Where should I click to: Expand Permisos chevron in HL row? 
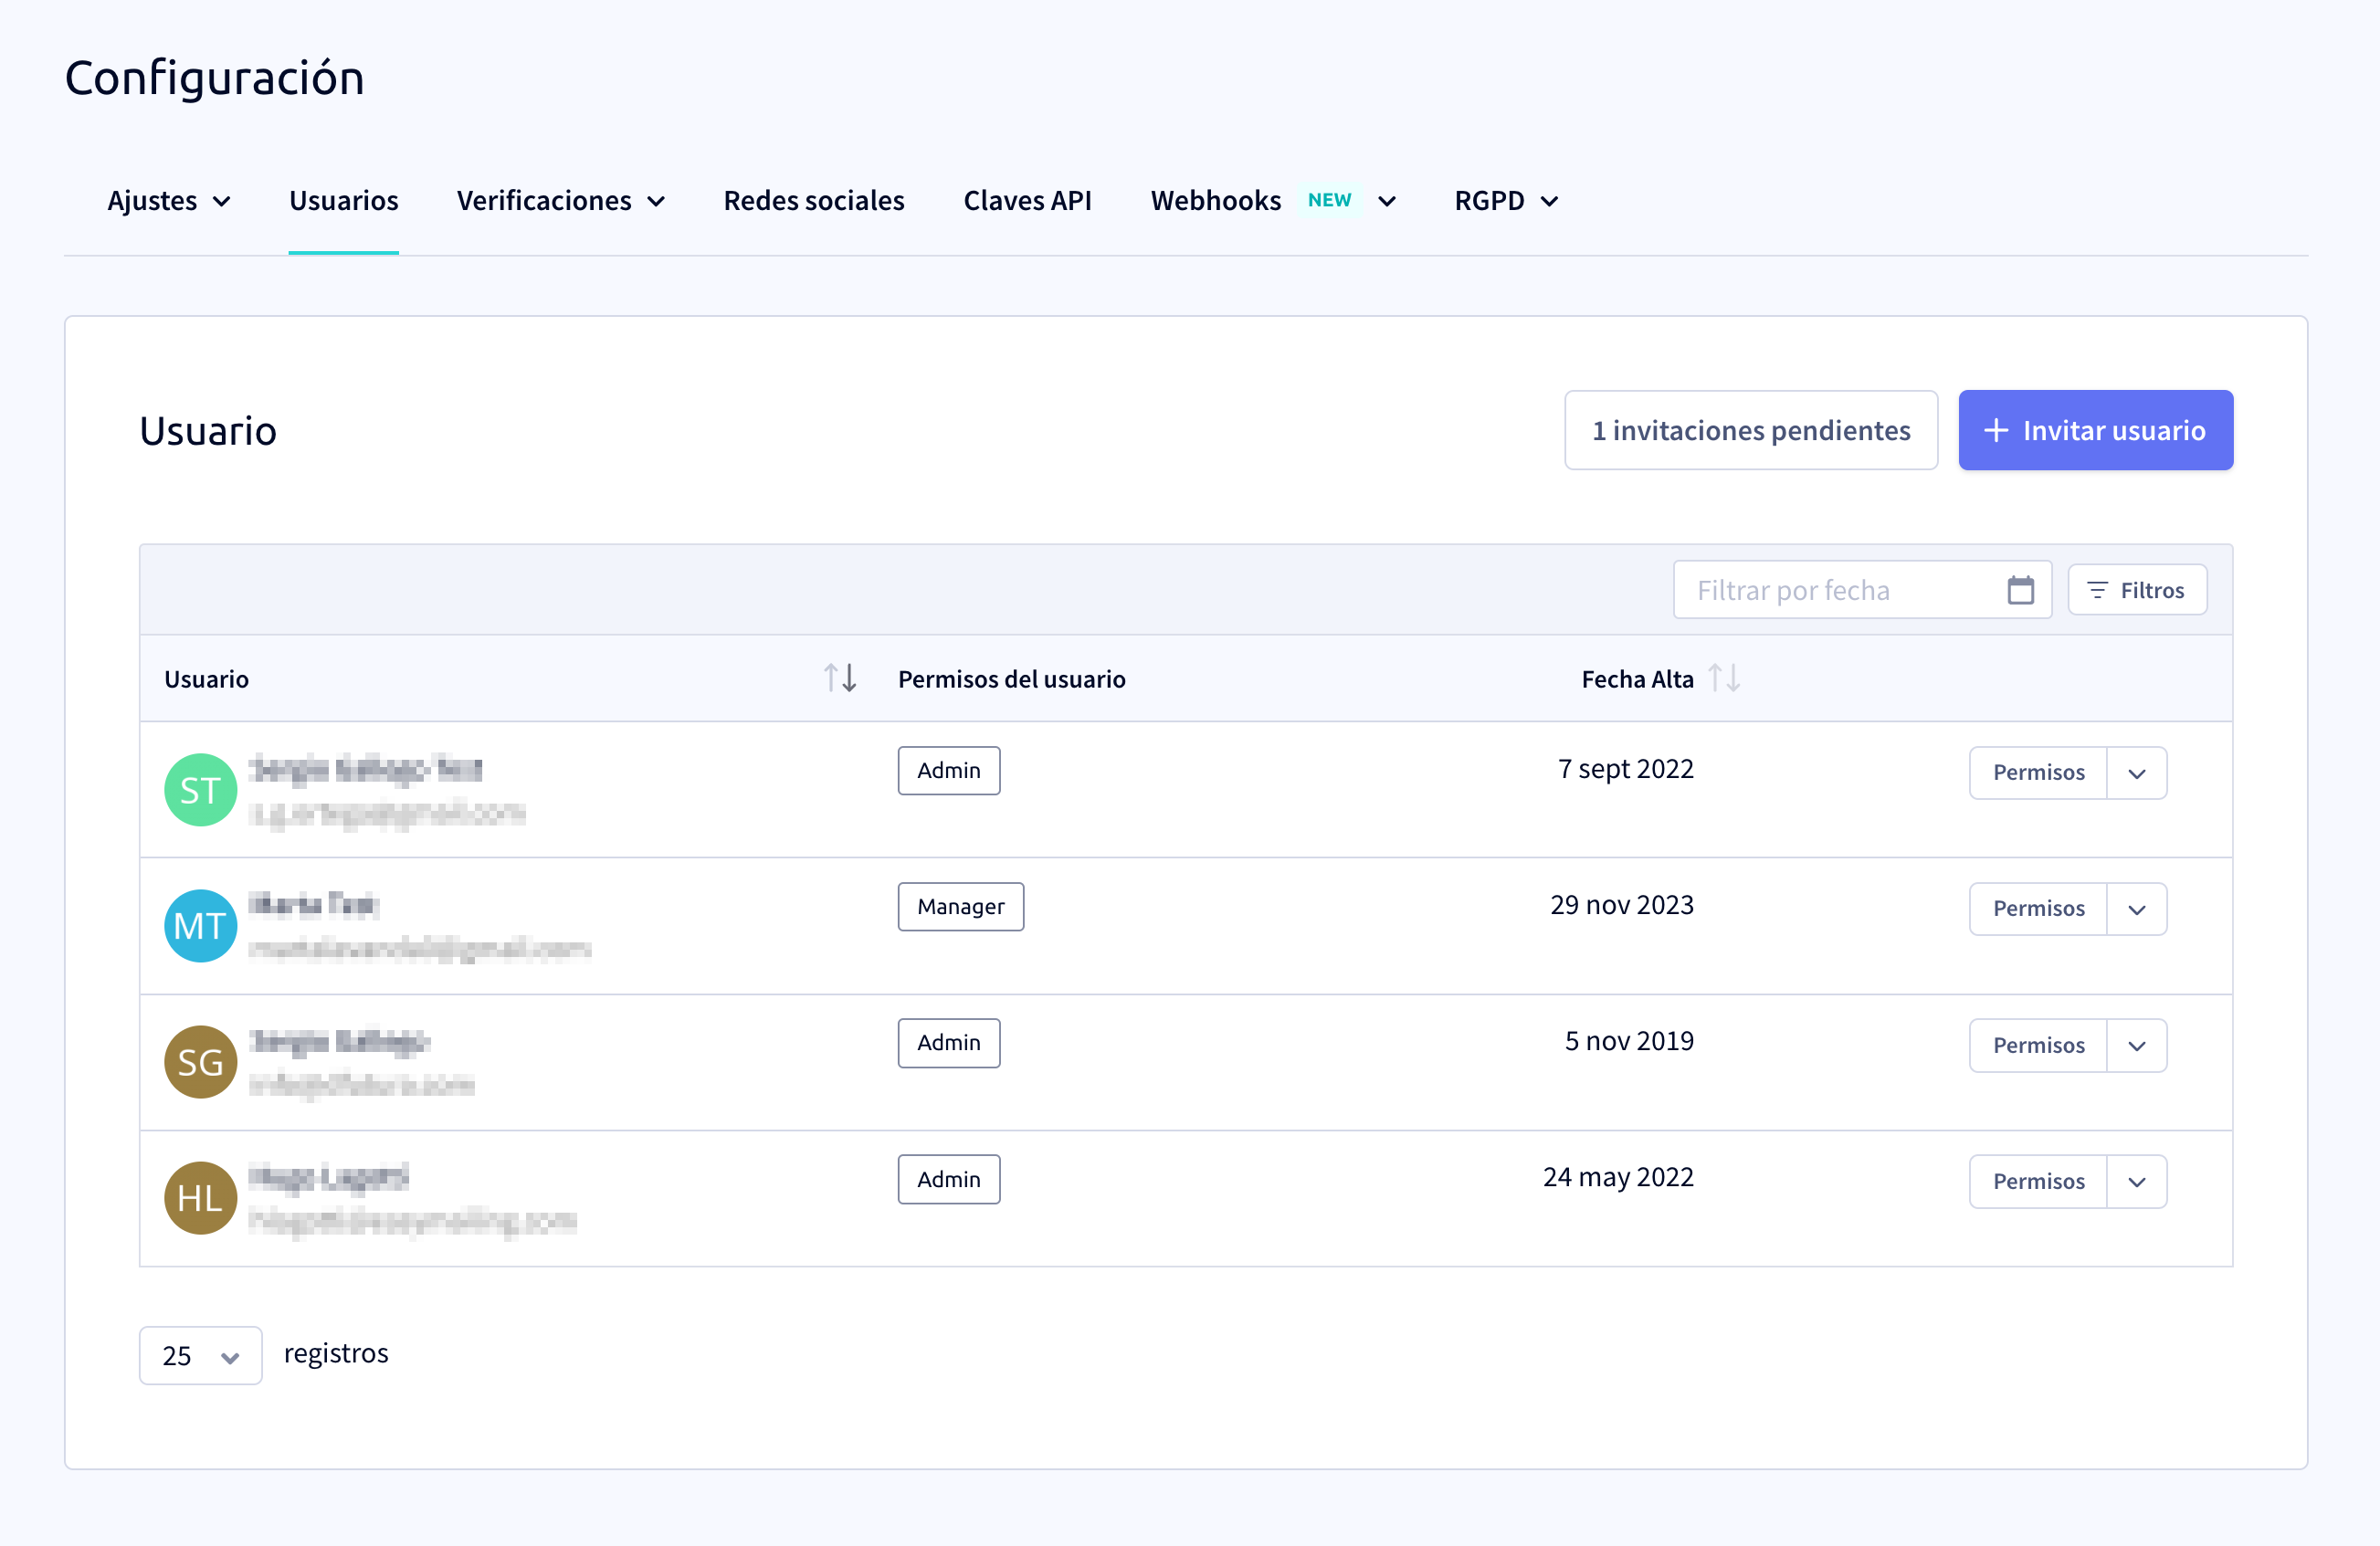(x=2137, y=1182)
